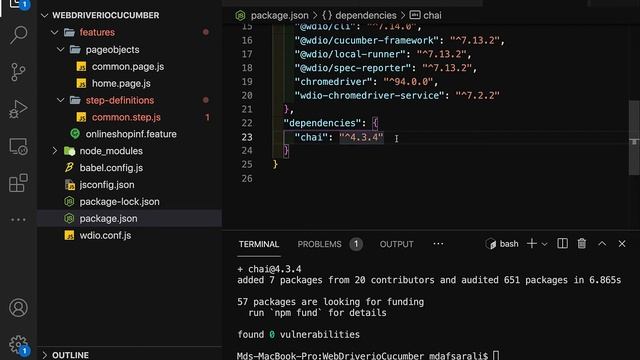The height and width of the screenshot is (360, 640).
Task: Show more panel tabs ellipsis
Action: [438, 244]
